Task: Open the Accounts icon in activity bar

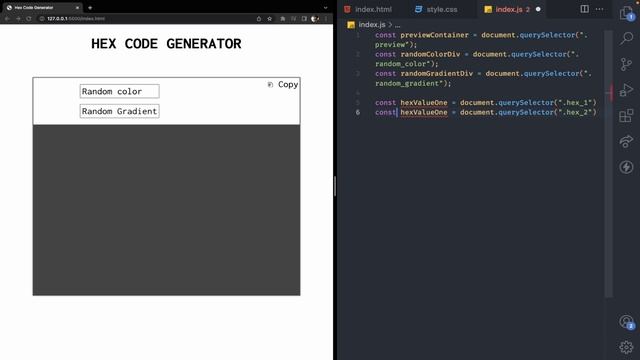Action: [626, 322]
